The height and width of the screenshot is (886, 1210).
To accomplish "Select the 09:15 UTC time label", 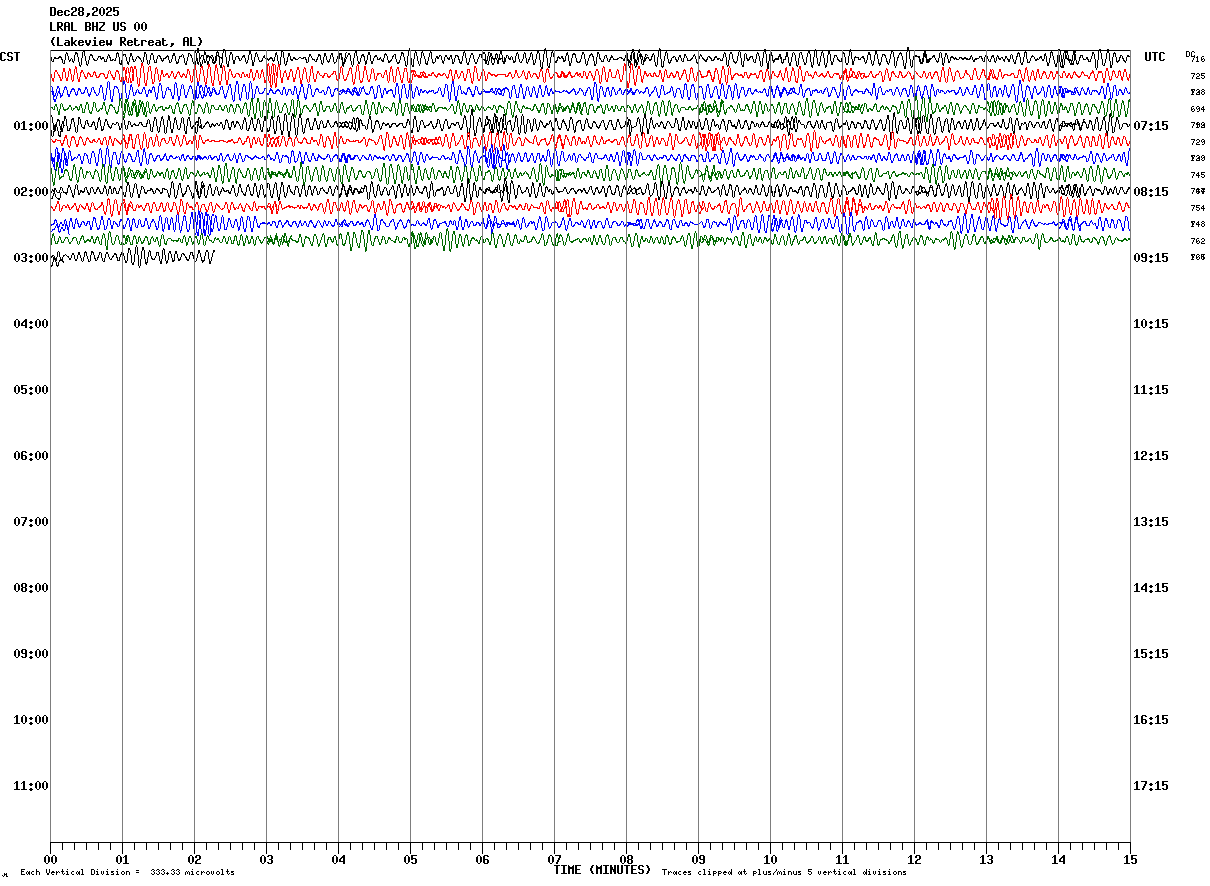I will coord(1151,258).
